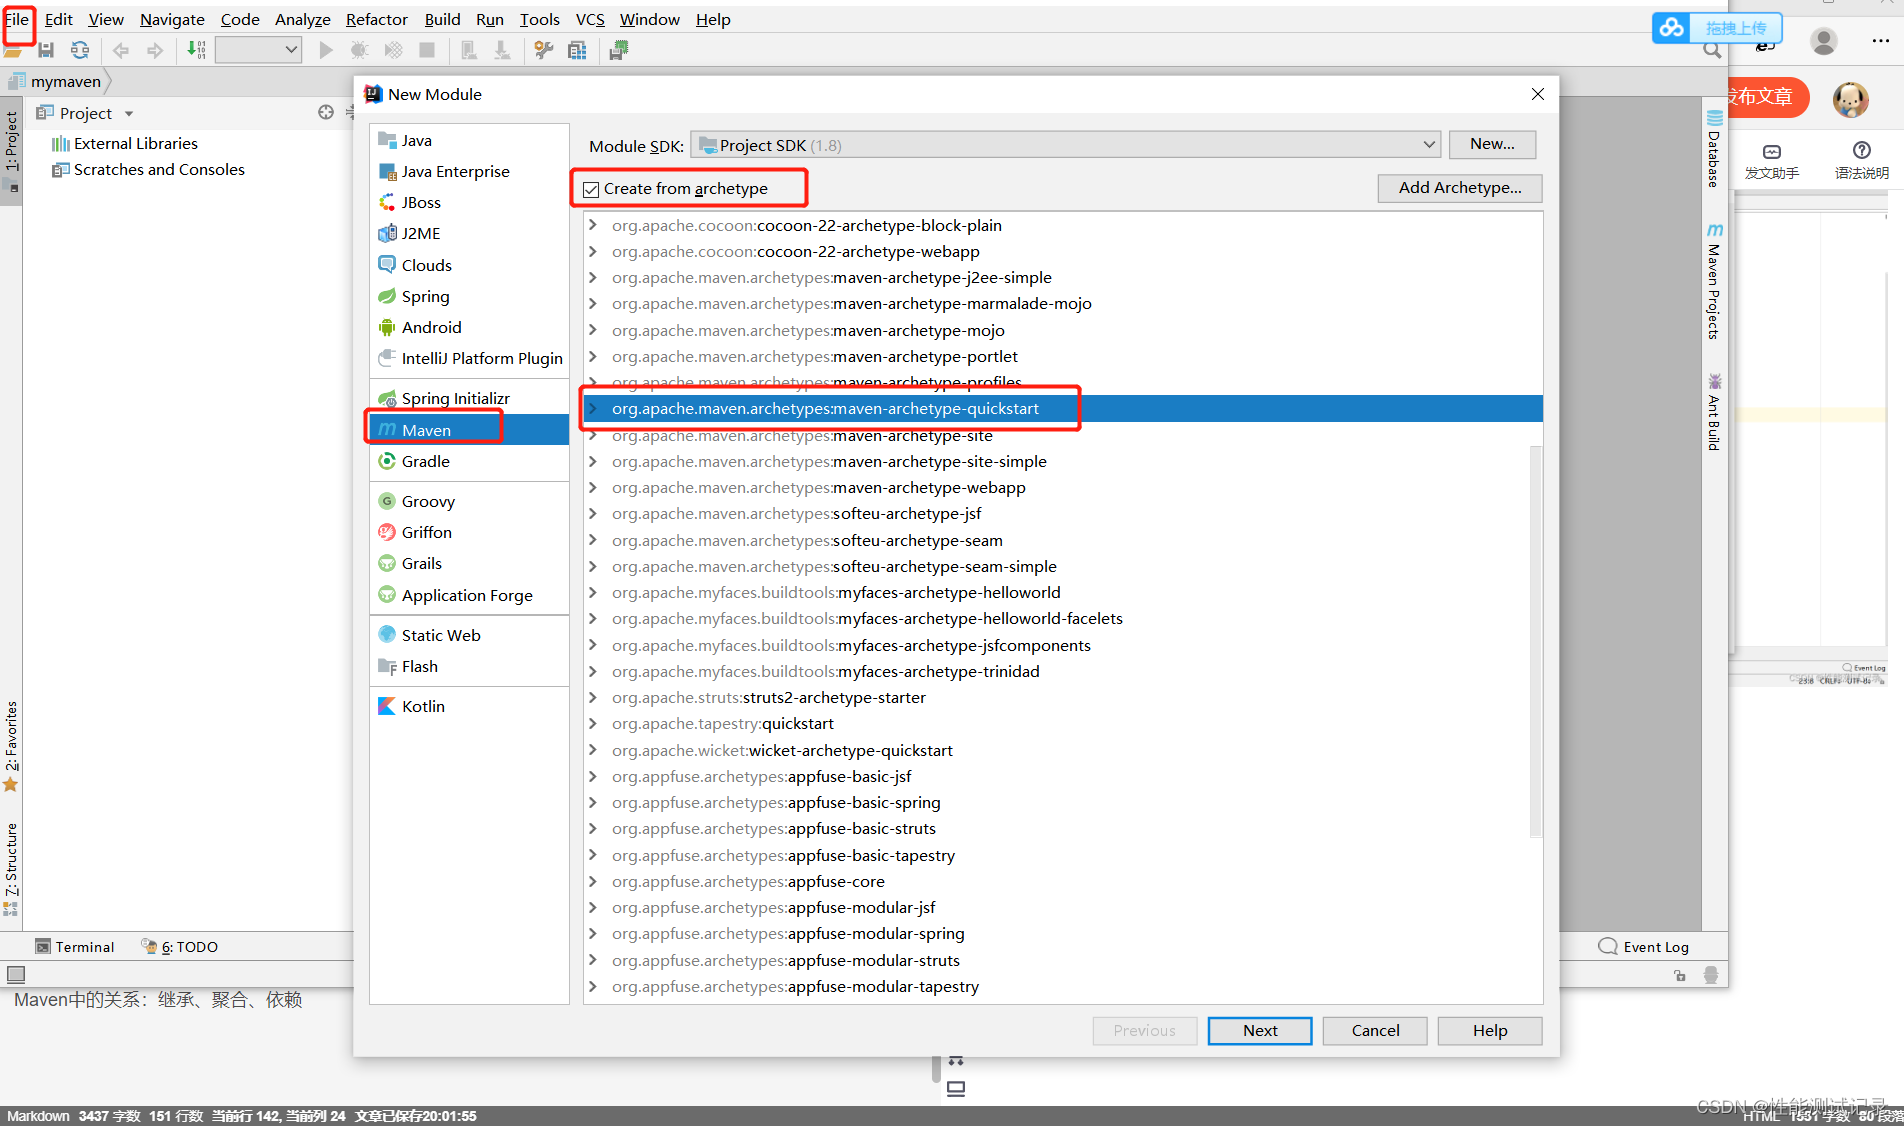The height and width of the screenshot is (1126, 1904).
Task: Click the Debug bug icon in toolbar
Action: [359, 50]
